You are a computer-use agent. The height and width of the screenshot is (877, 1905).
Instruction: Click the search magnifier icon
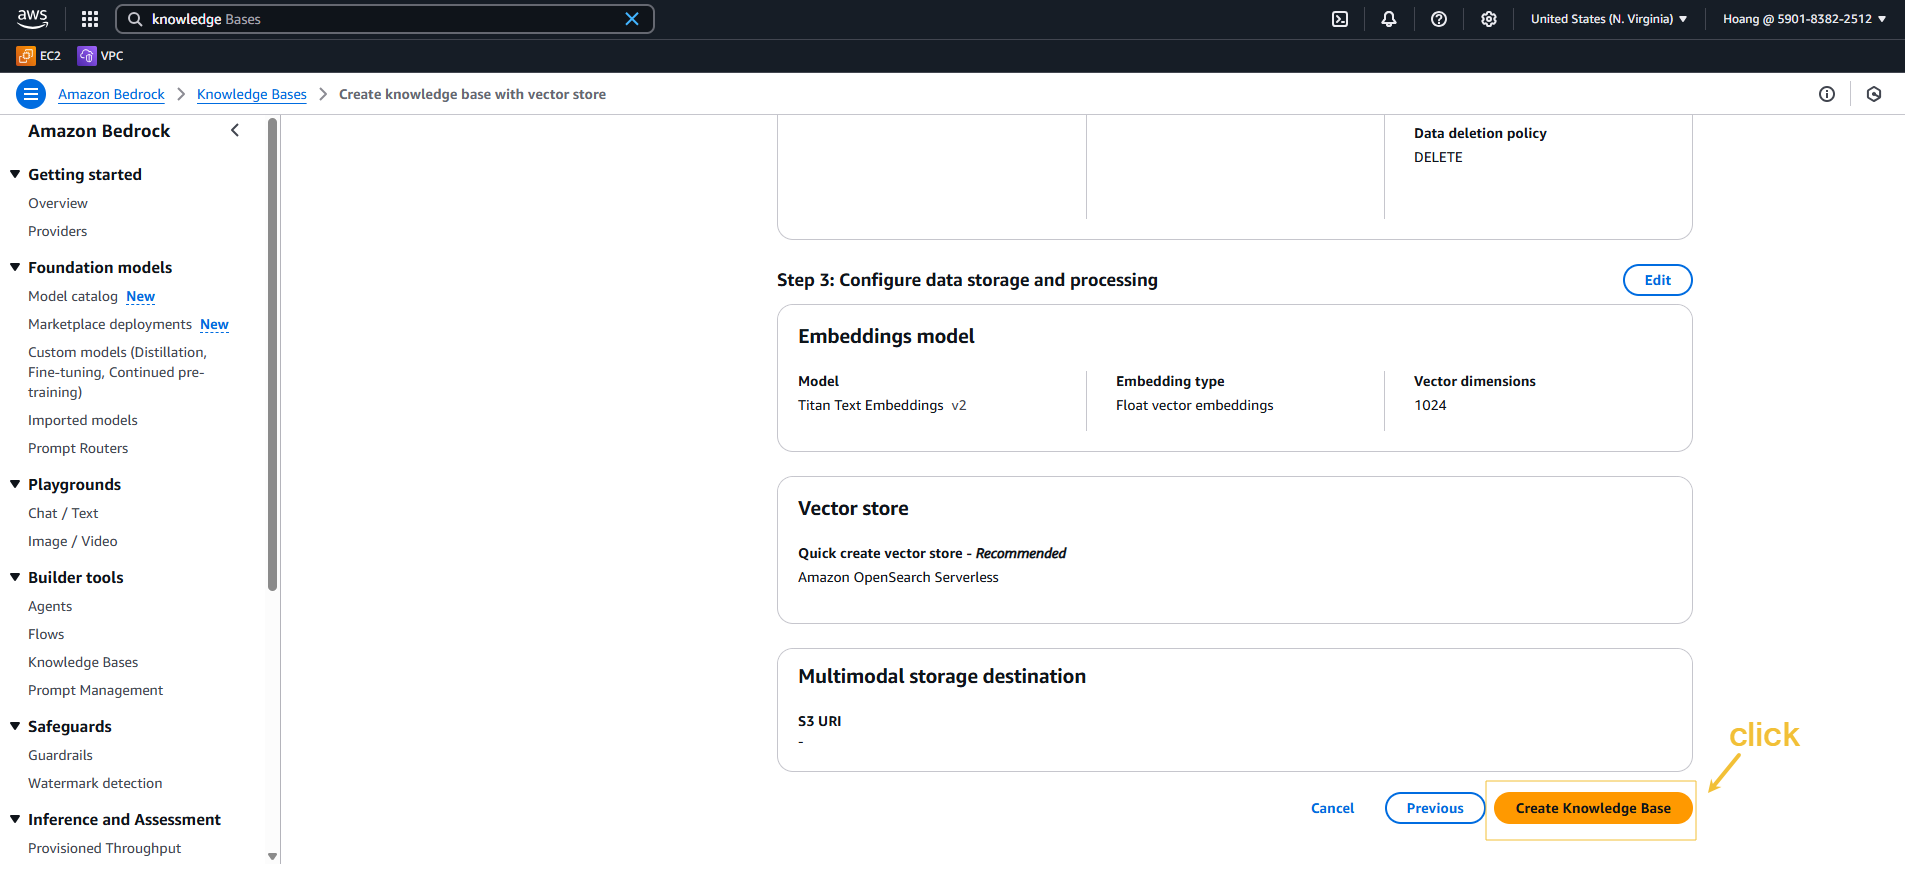[x=135, y=19]
